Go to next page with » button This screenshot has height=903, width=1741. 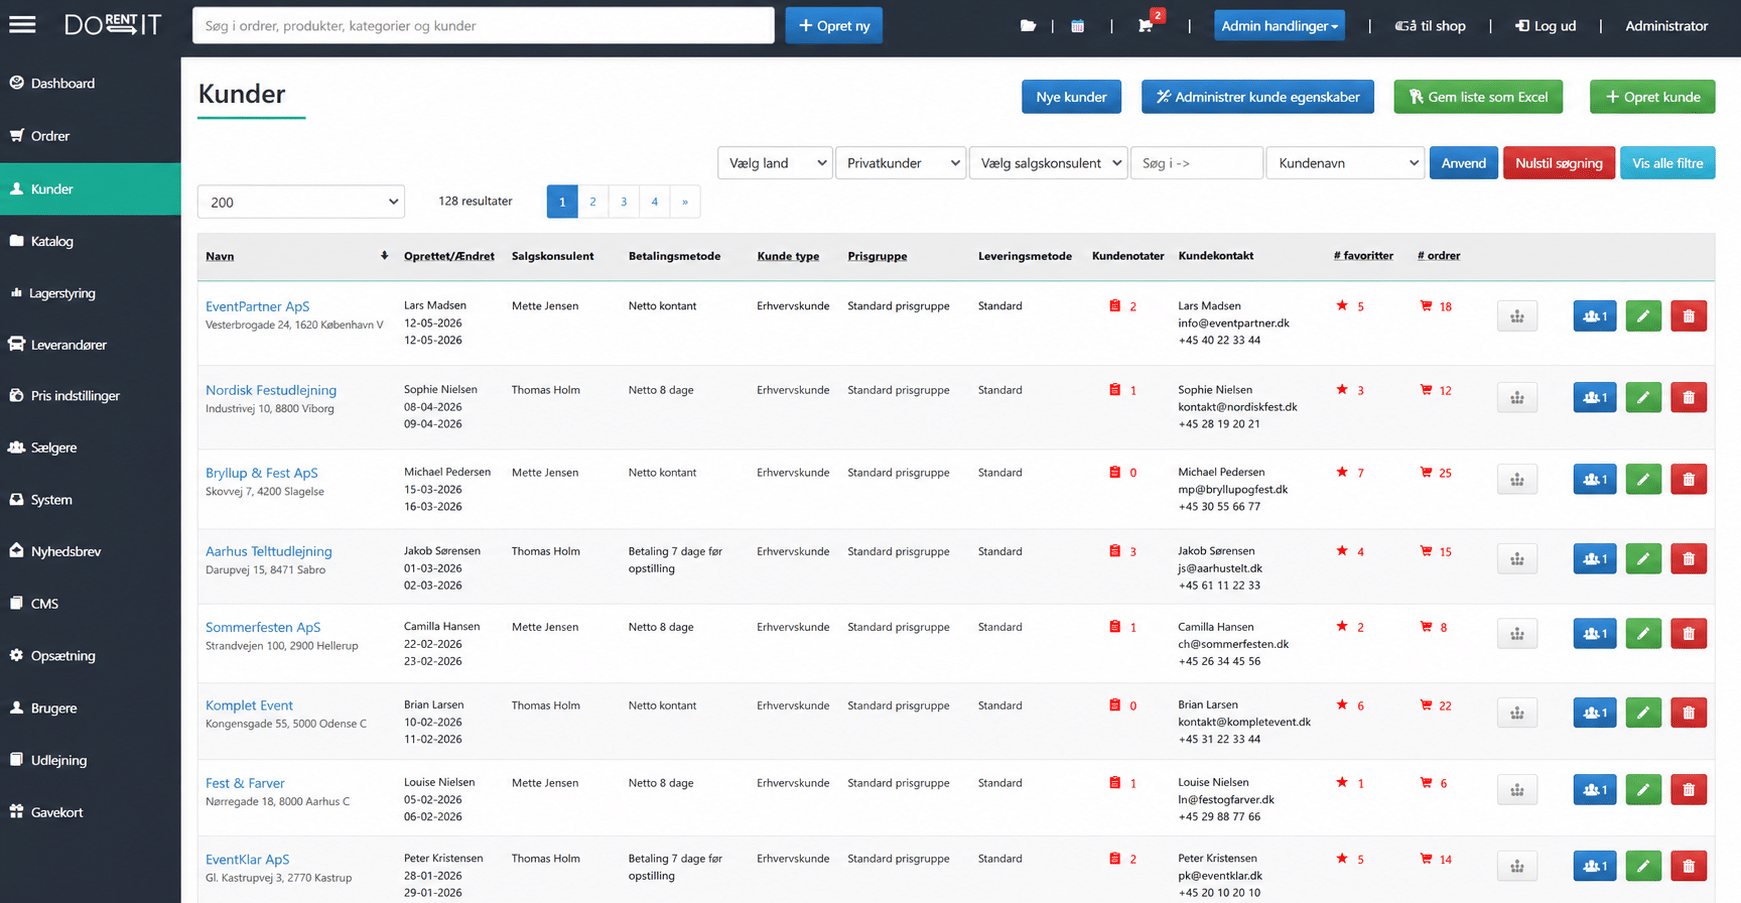click(x=685, y=202)
